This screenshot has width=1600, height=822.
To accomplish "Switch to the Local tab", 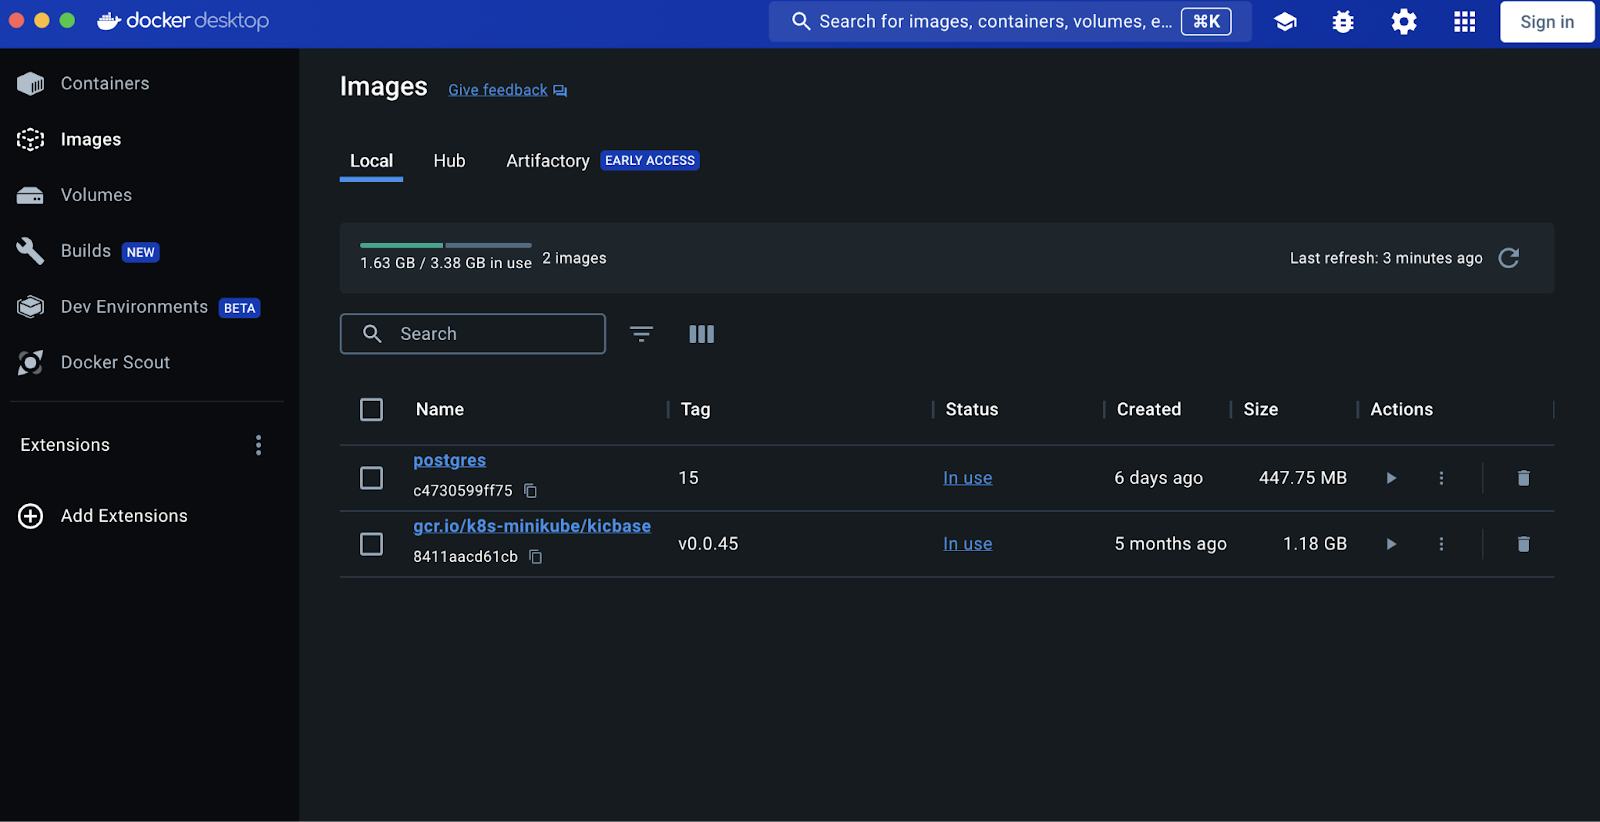I will [x=371, y=161].
